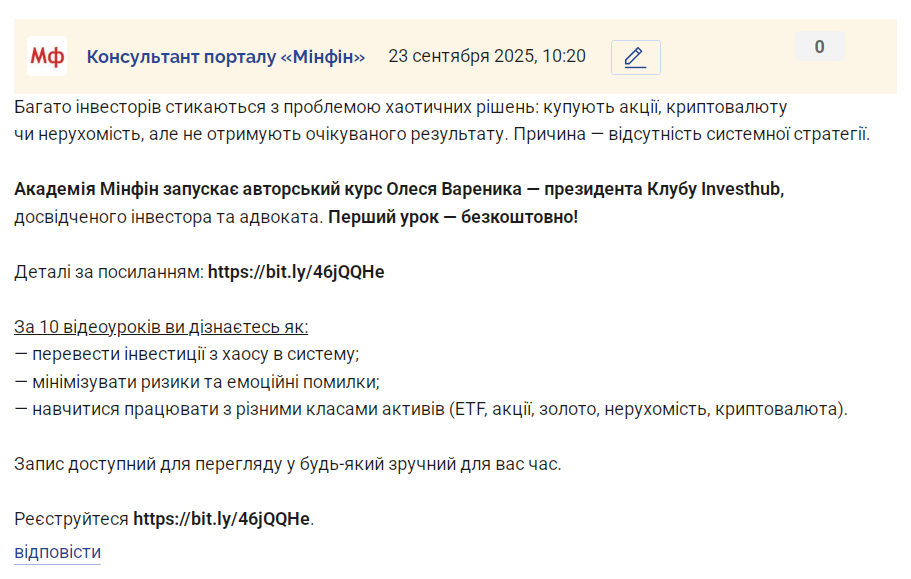
Task: Click the label Деталі за посиланням
Action: 109,272
